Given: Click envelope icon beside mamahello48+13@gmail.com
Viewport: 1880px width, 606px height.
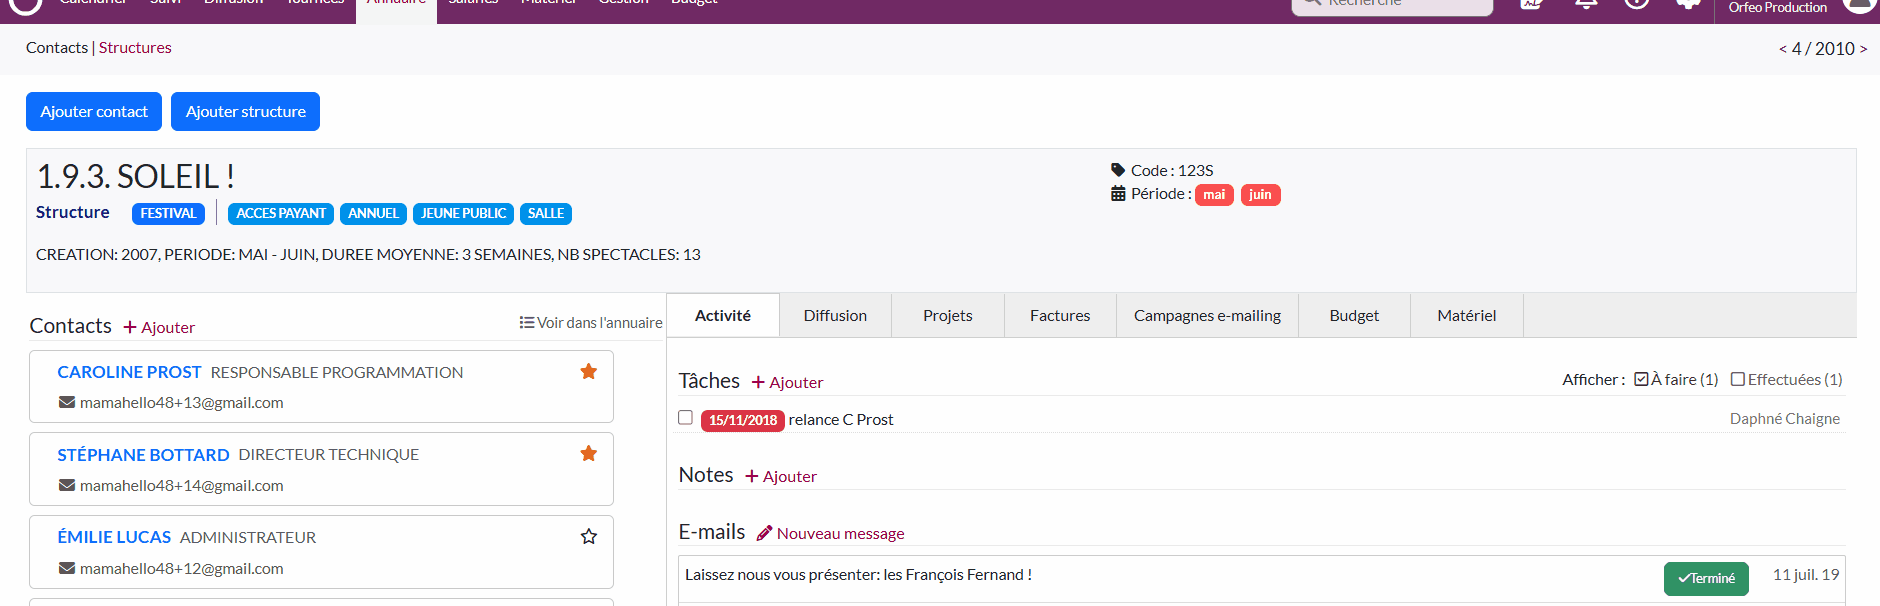Looking at the screenshot, I should point(67,402).
